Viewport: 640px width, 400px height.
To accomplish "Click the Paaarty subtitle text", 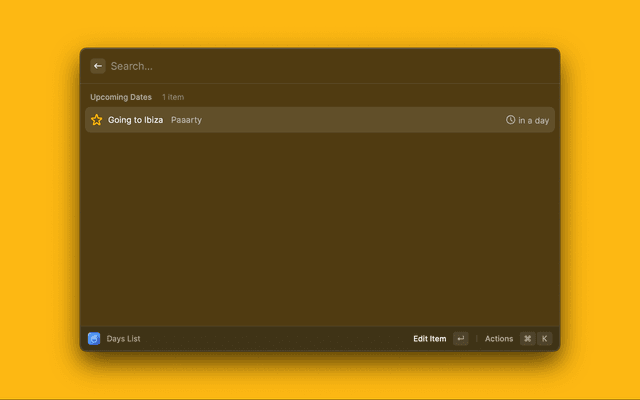I will click(186, 120).
